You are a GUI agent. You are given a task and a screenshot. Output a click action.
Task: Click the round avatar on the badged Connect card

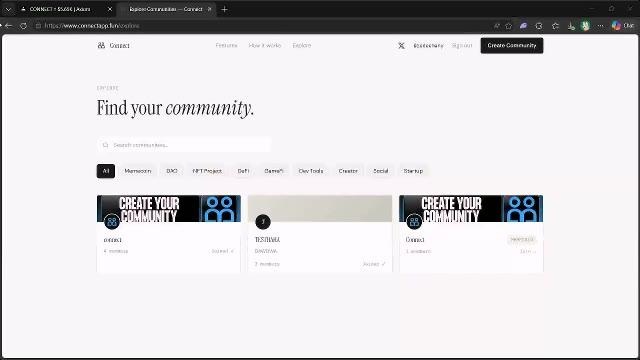414,222
